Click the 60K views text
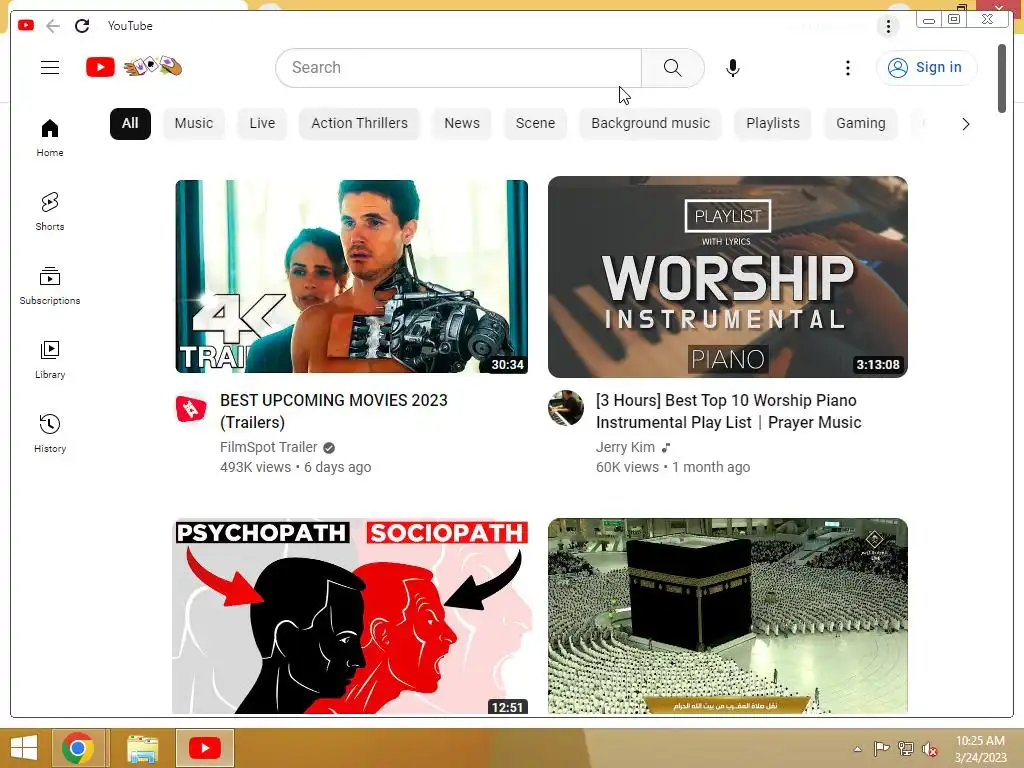1024x768 pixels. pyautogui.click(x=627, y=467)
